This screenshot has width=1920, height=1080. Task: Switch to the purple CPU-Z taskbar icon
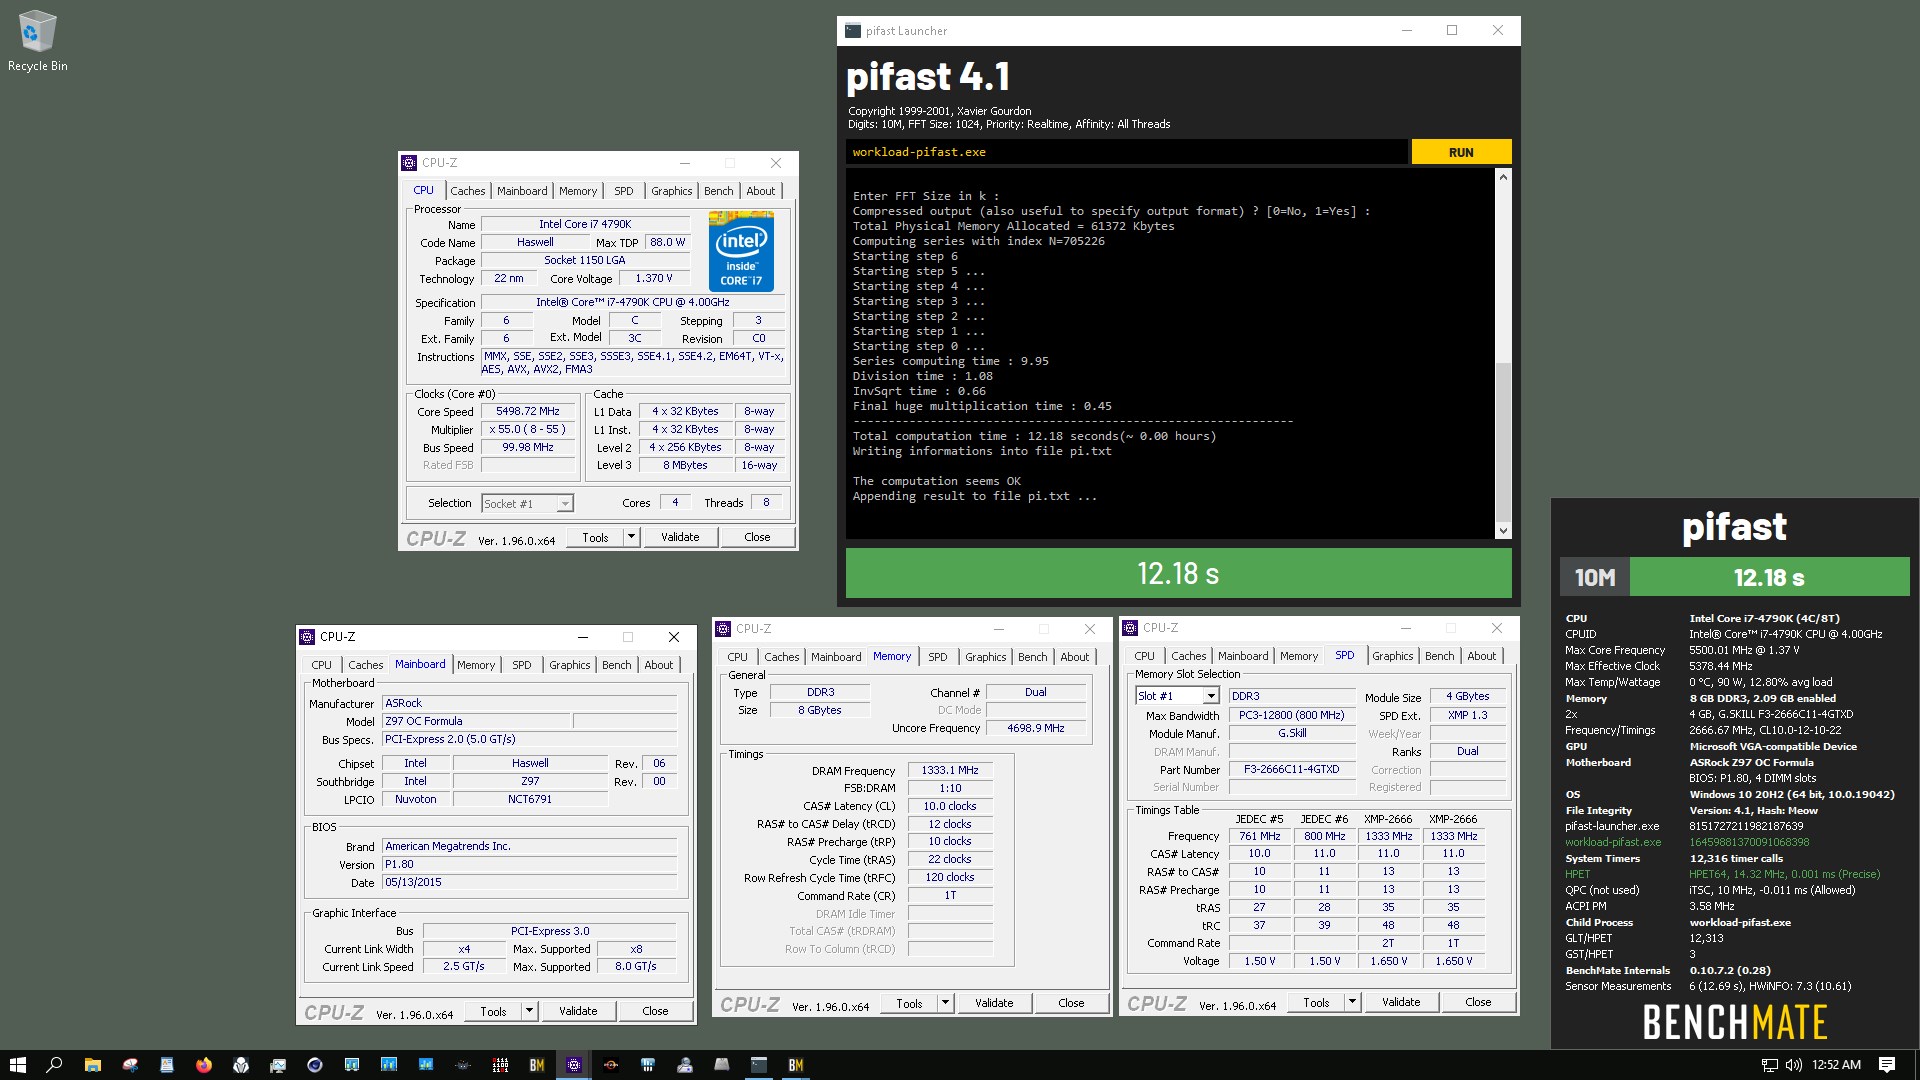pyautogui.click(x=574, y=1065)
